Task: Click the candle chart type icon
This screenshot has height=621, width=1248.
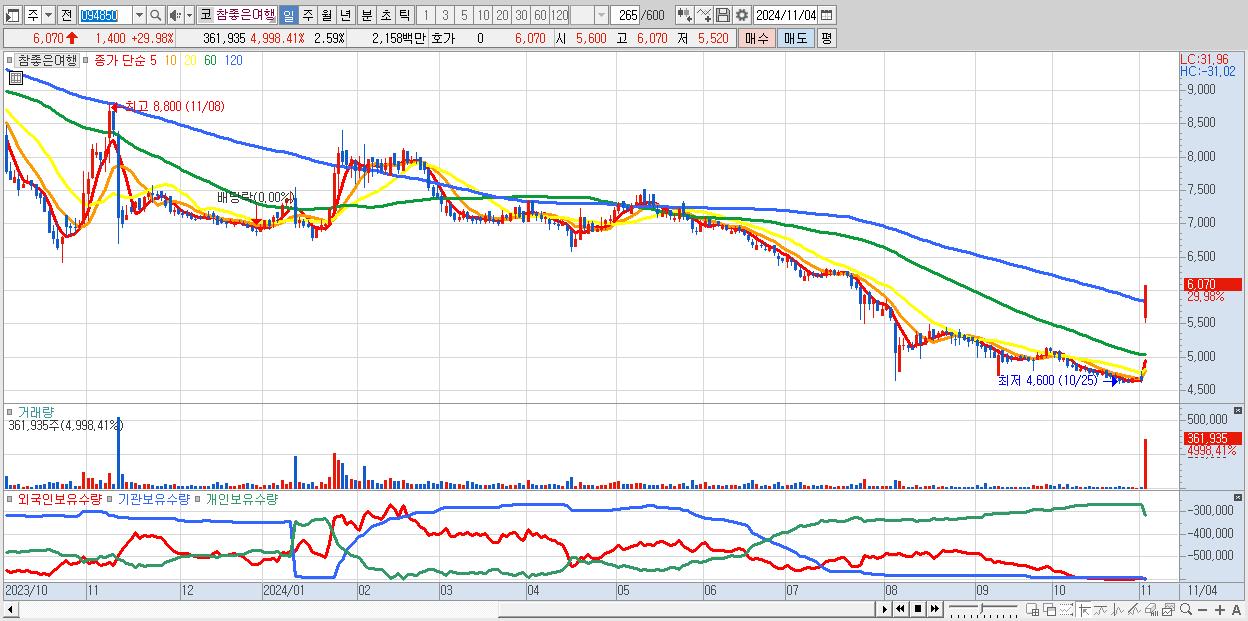Action: point(684,15)
